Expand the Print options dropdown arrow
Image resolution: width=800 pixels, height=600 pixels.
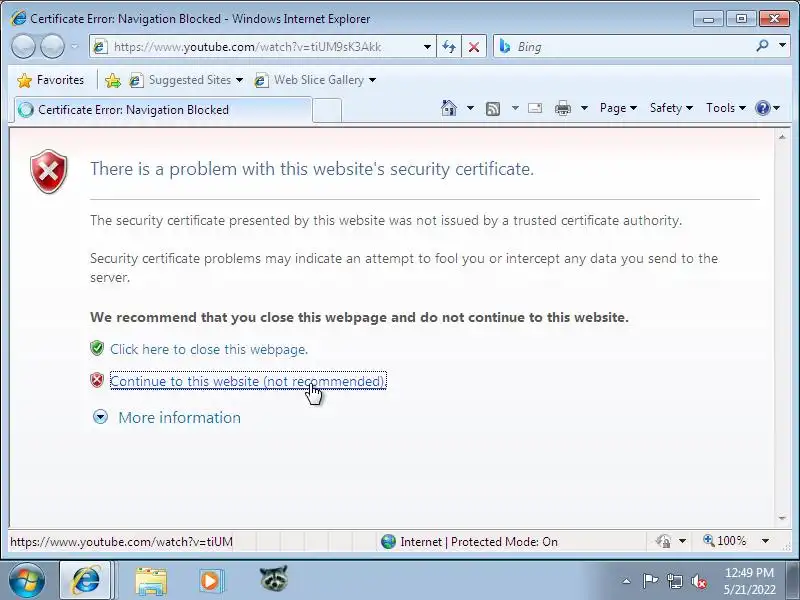click(585, 108)
